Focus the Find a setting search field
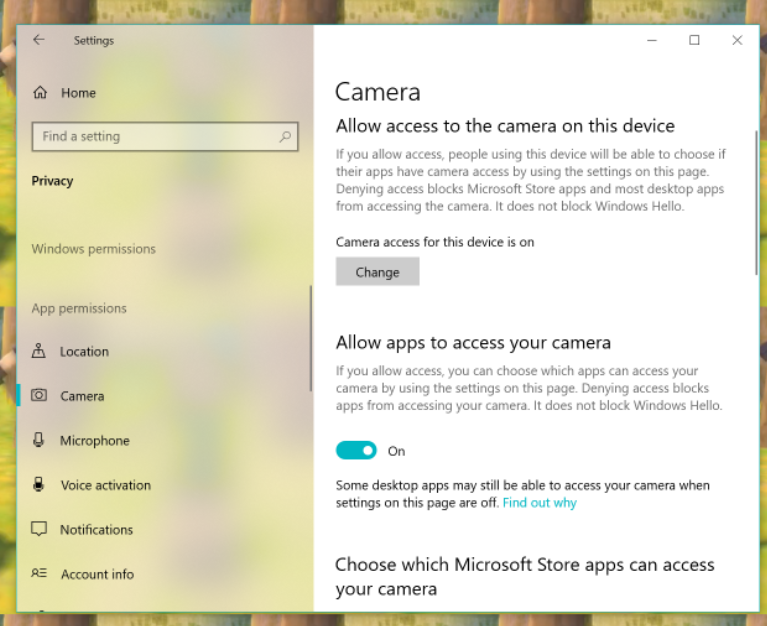 coord(155,137)
